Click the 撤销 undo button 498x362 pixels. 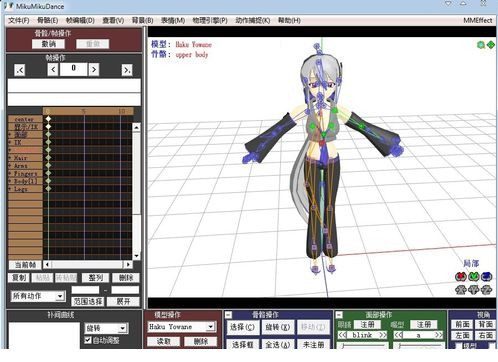(x=49, y=44)
